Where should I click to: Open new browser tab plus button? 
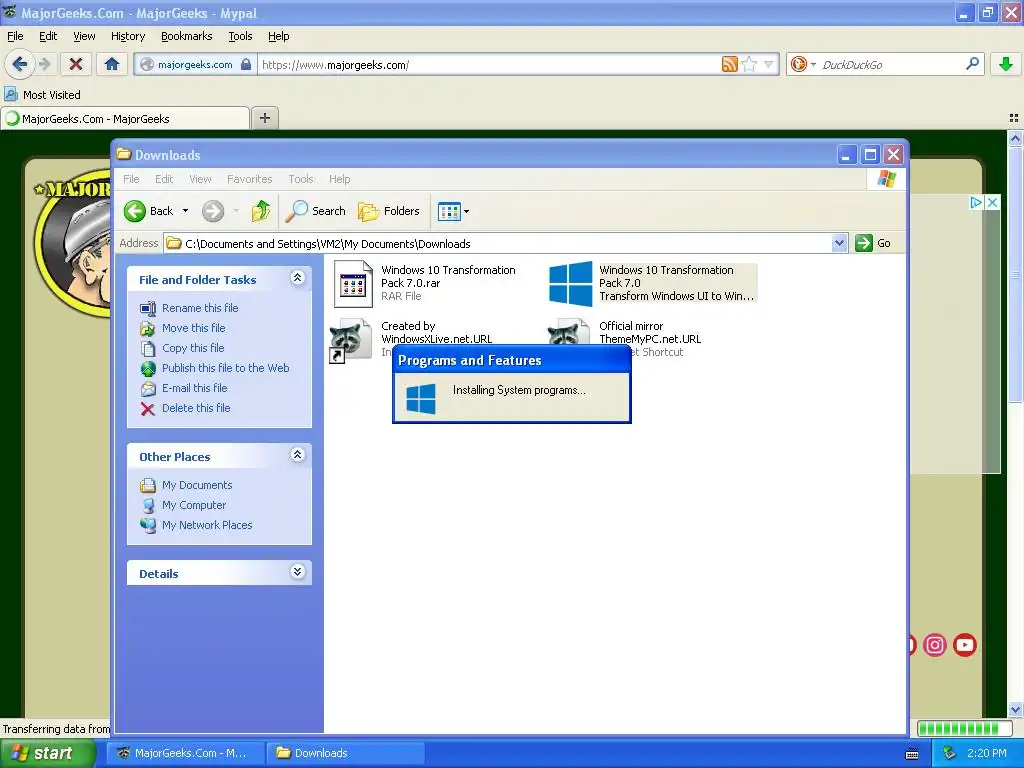coord(264,118)
